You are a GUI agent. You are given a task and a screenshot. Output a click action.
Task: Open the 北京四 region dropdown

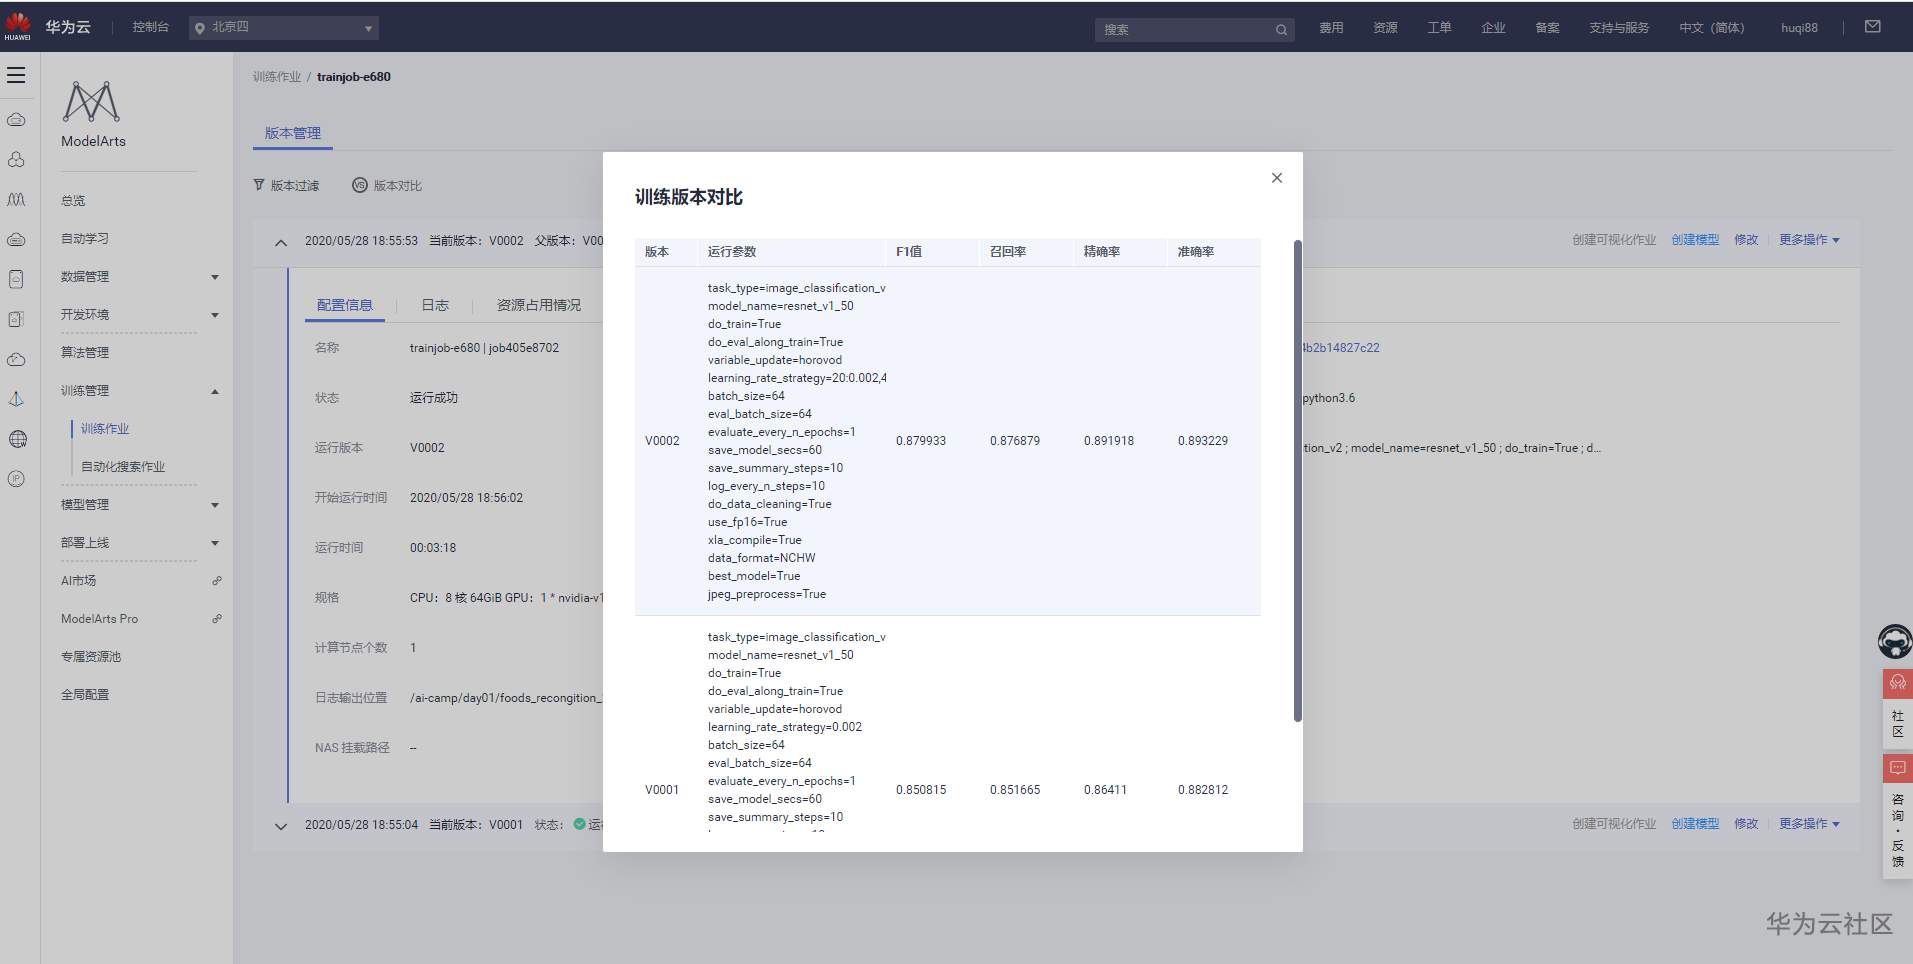[284, 28]
